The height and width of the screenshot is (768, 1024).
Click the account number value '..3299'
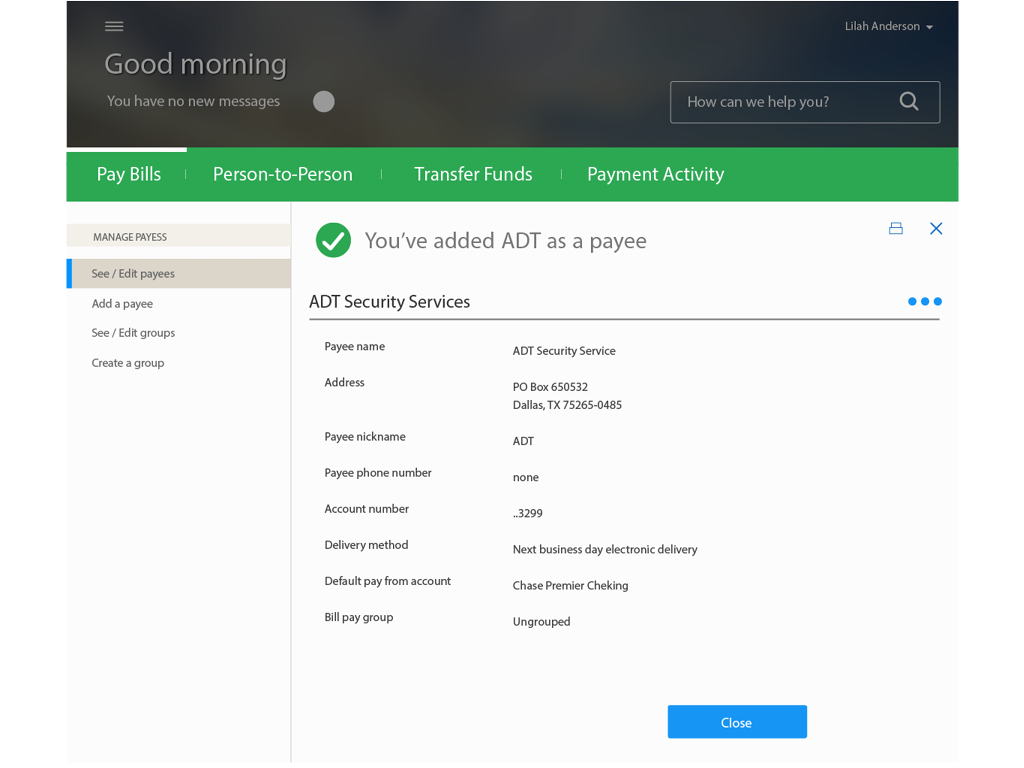[x=527, y=513]
